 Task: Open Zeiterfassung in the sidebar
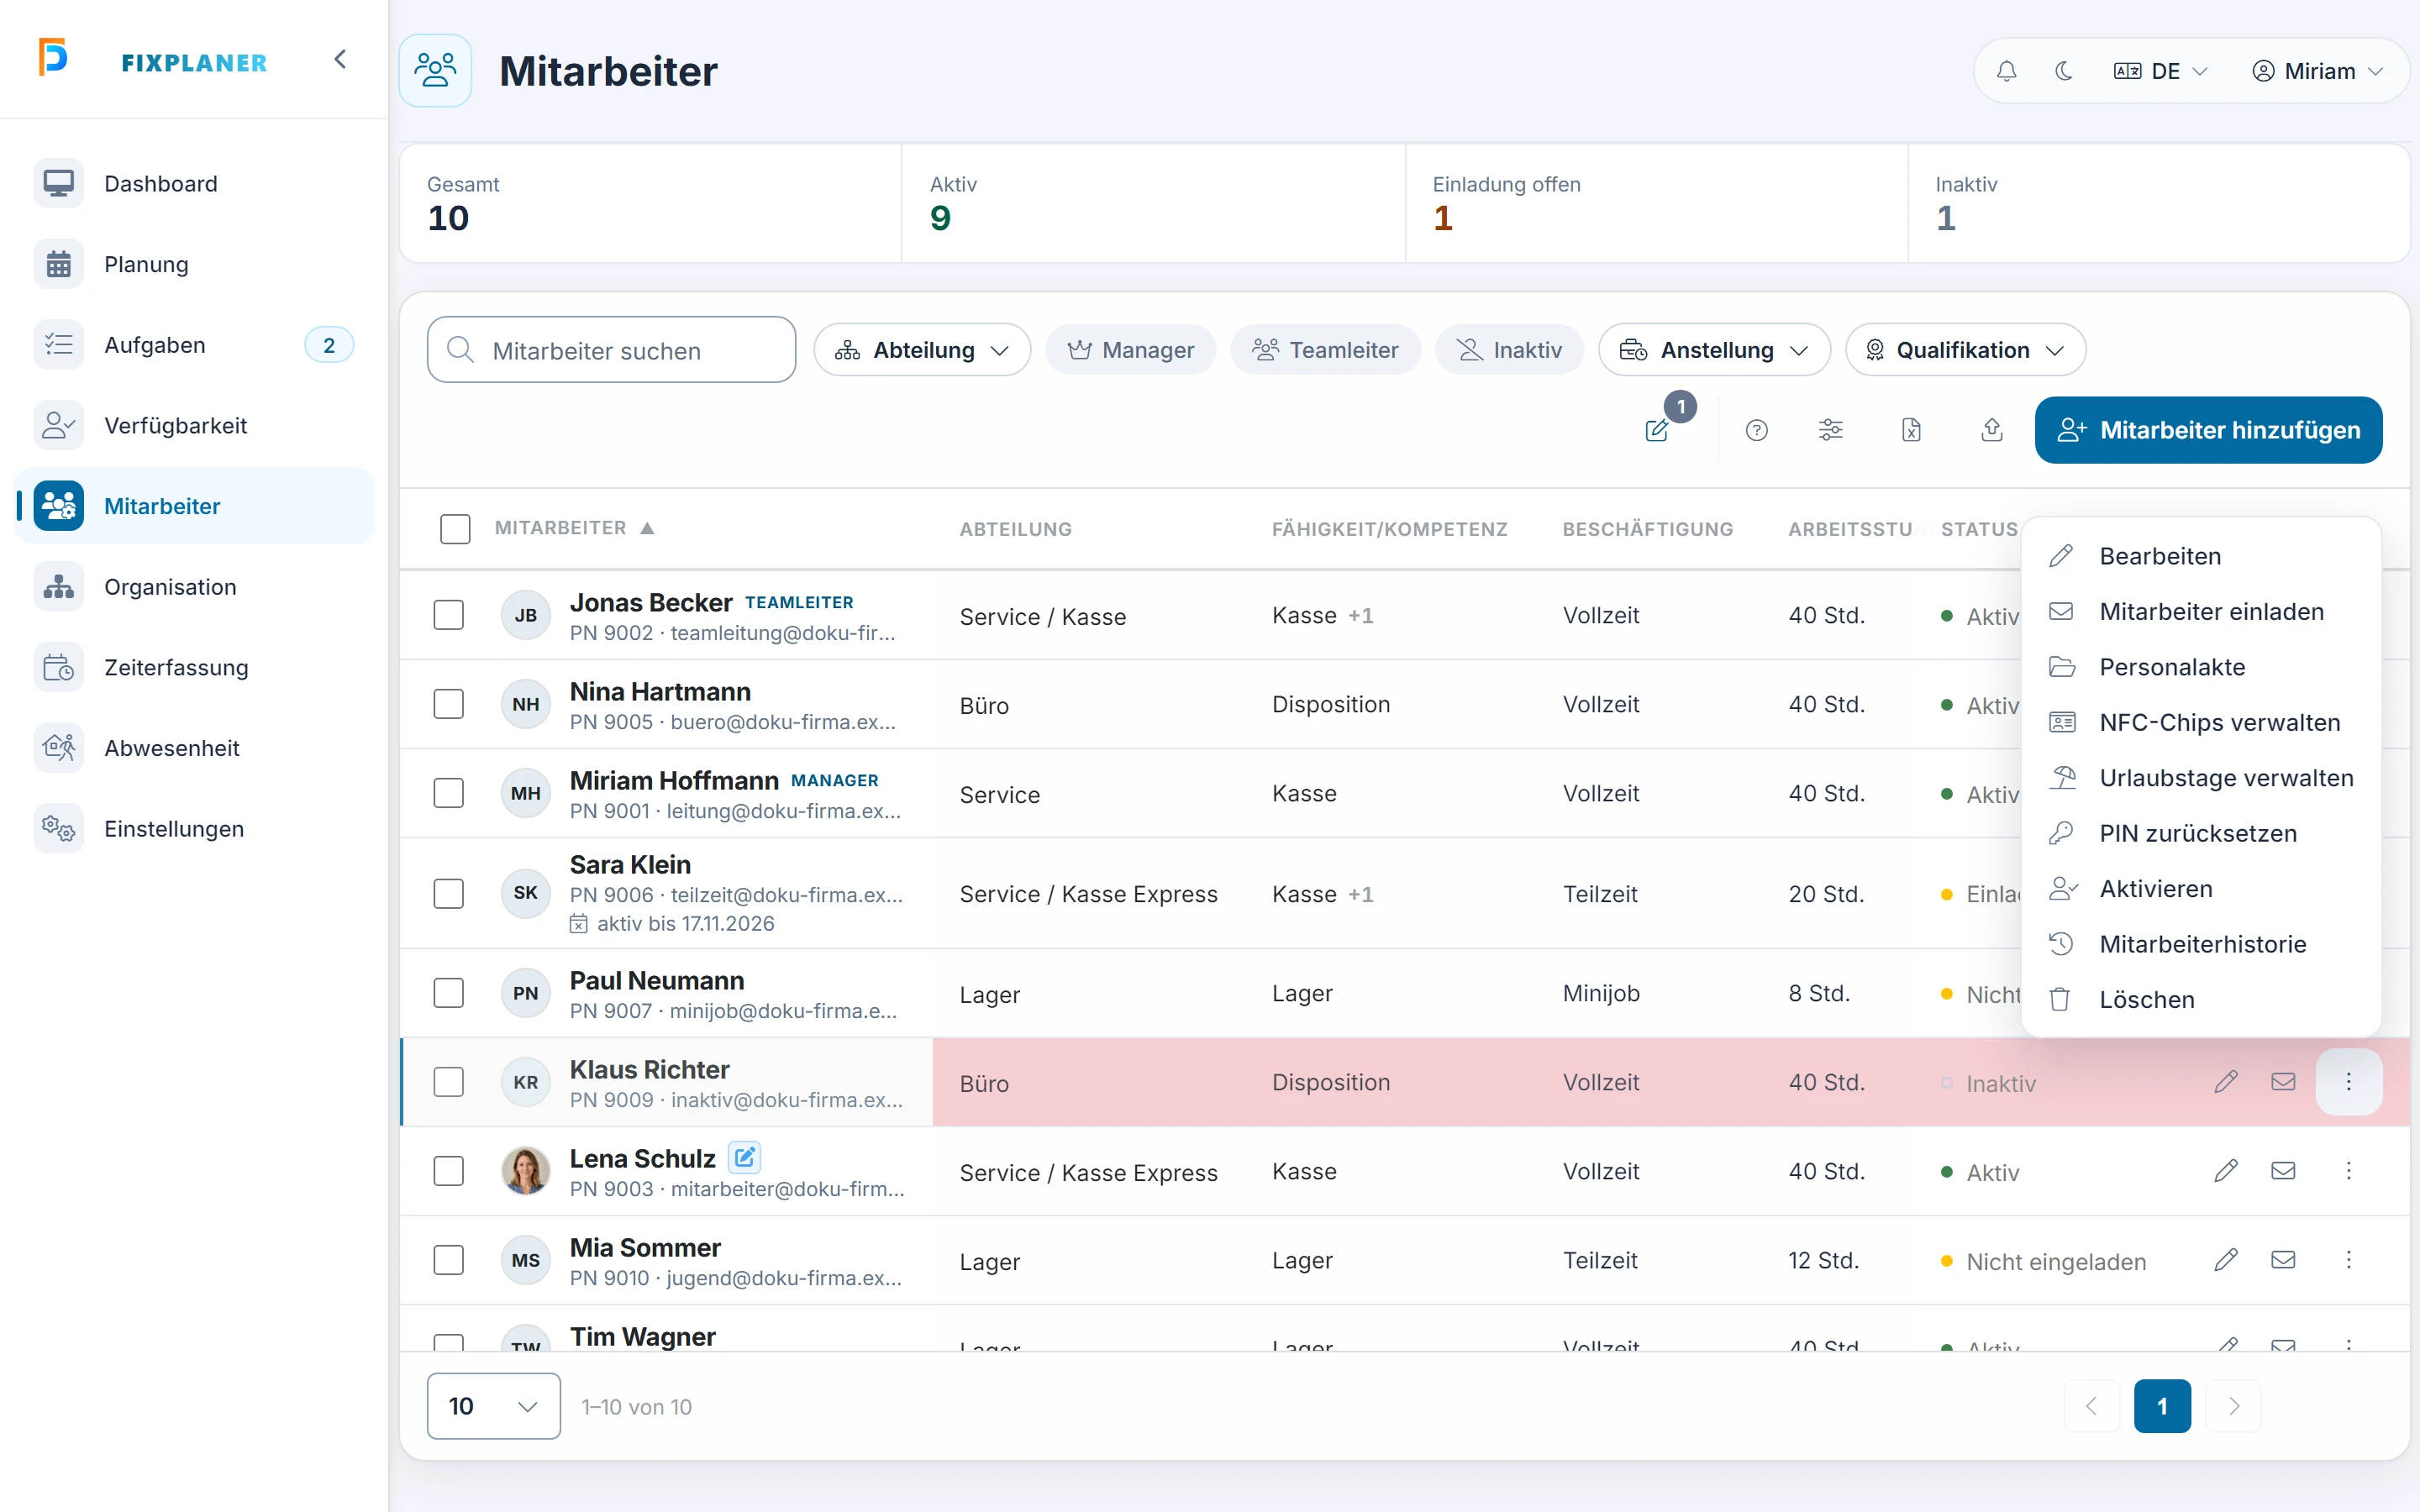pos(195,668)
